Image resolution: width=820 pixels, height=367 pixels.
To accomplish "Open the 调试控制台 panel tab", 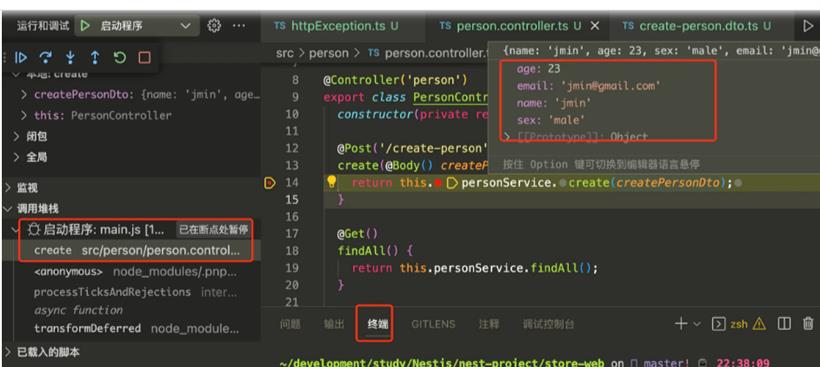I will coord(548,324).
